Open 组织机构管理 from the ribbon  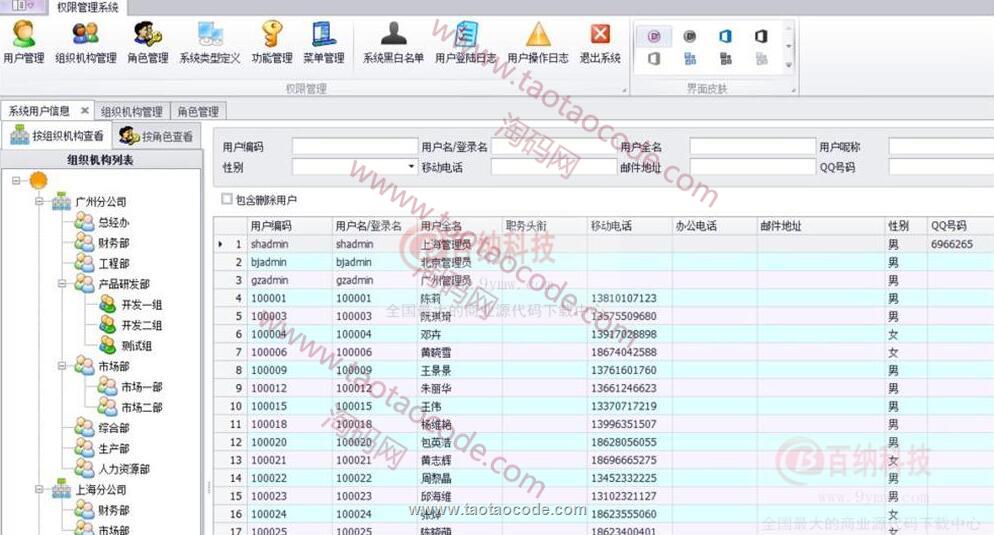(x=86, y=42)
